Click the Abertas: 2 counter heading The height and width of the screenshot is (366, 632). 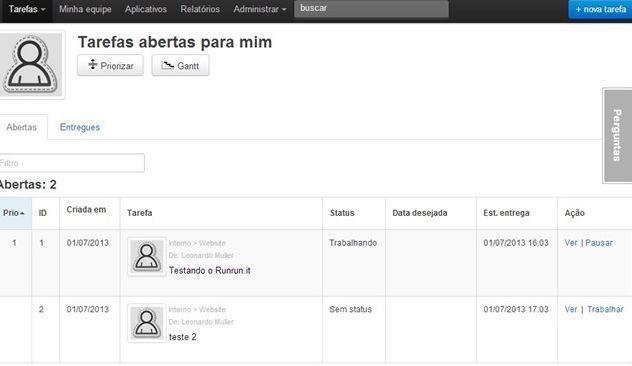pos(28,185)
